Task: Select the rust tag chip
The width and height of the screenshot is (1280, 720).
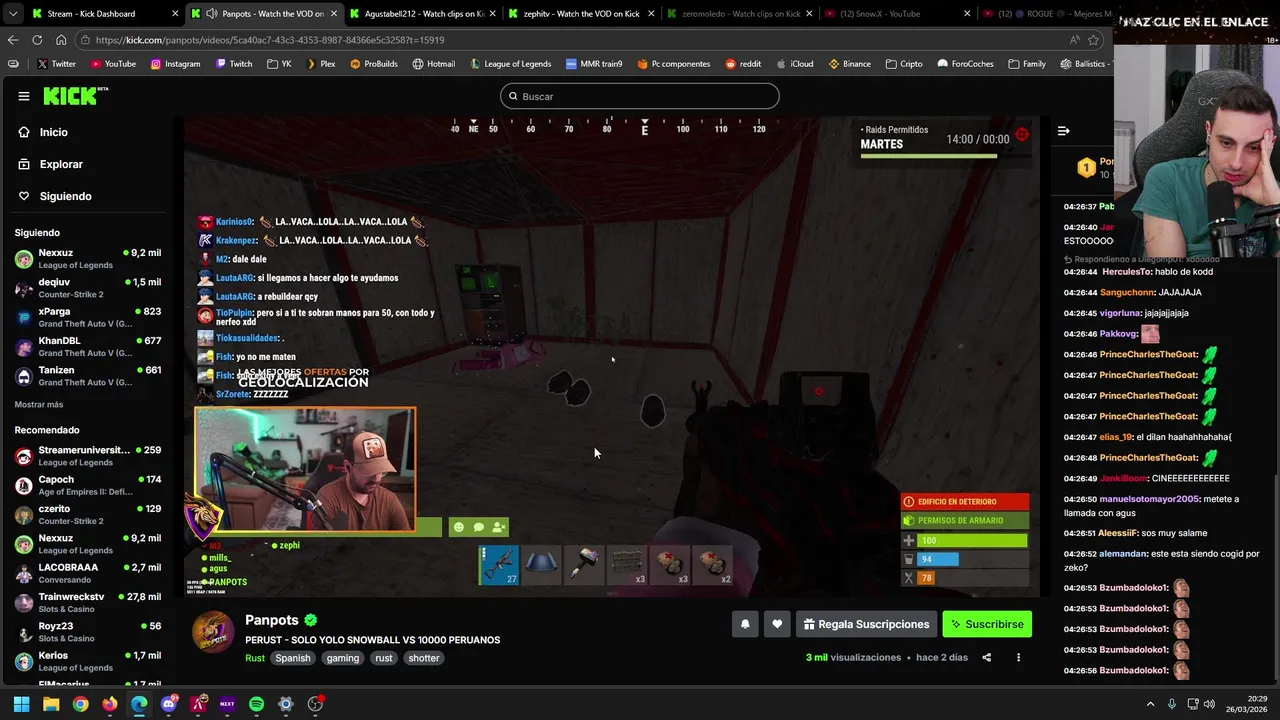Action: coord(384,658)
